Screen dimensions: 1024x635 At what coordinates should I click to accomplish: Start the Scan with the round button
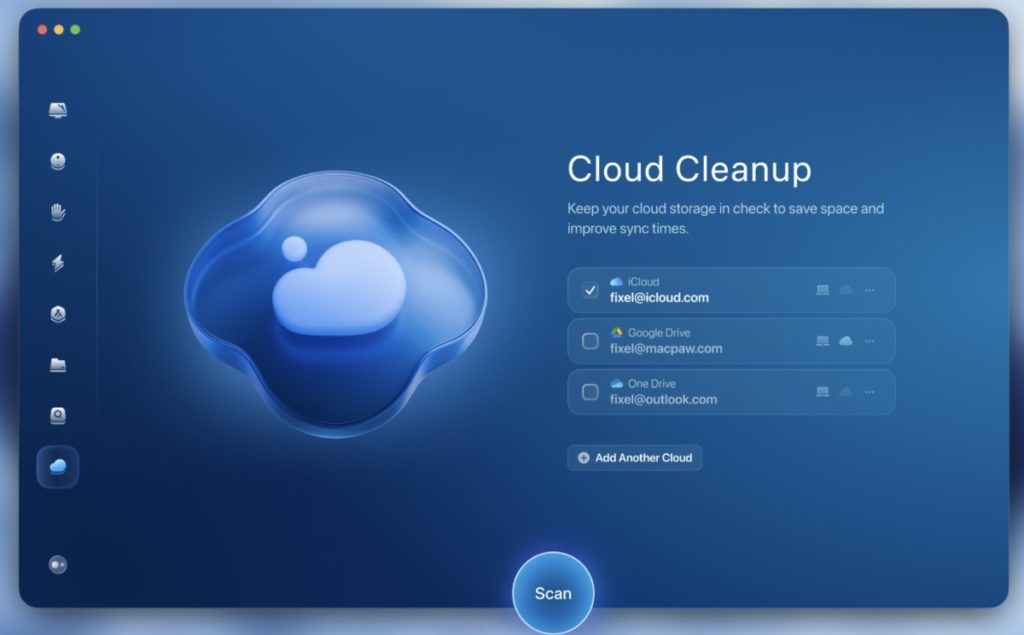pyautogui.click(x=553, y=593)
